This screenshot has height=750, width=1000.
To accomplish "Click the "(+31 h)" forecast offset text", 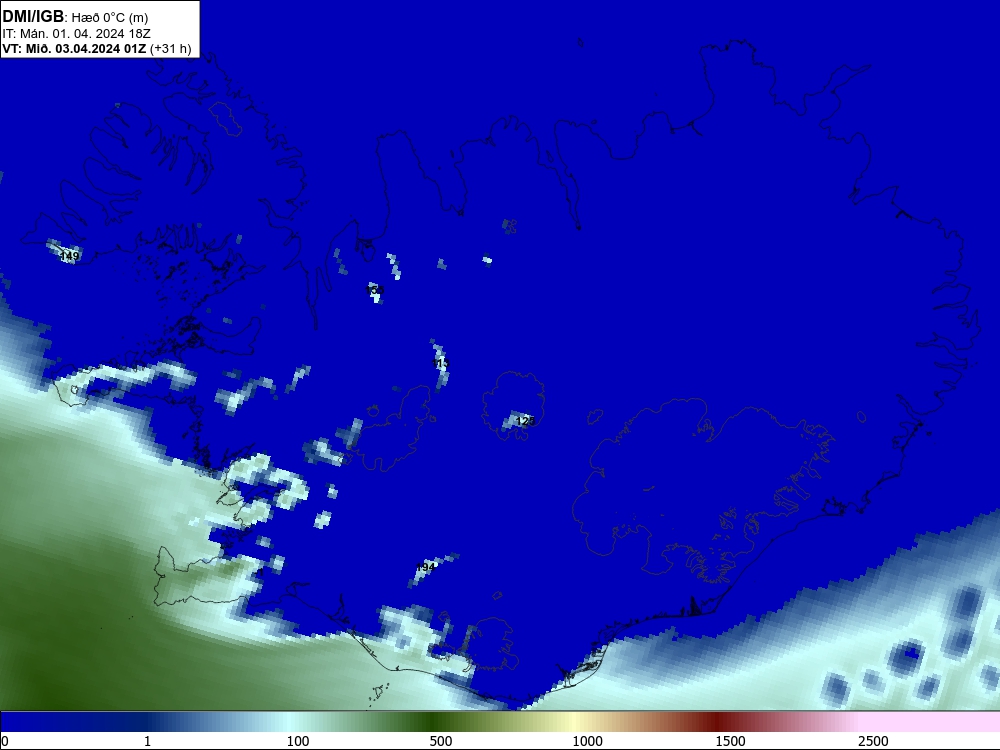I will [x=170, y=48].
